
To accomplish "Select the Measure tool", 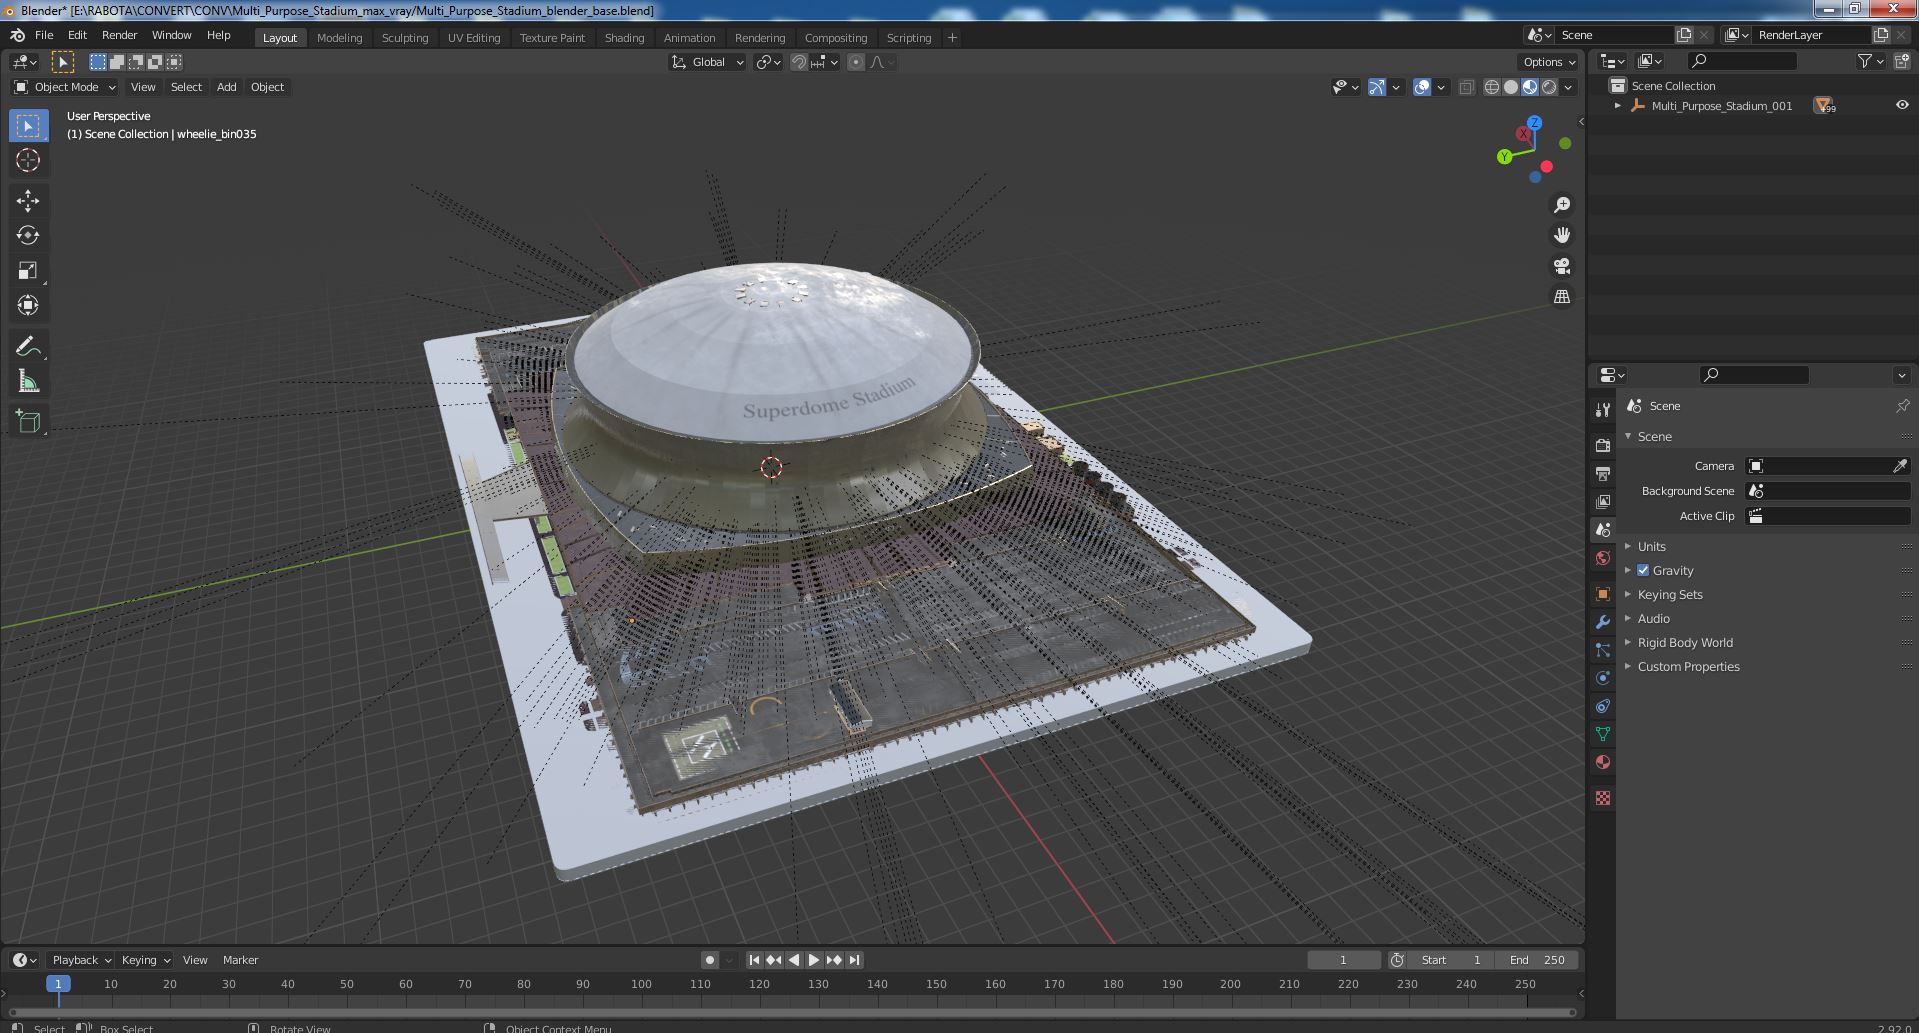I will pyautogui.click(x=28, y=382).
